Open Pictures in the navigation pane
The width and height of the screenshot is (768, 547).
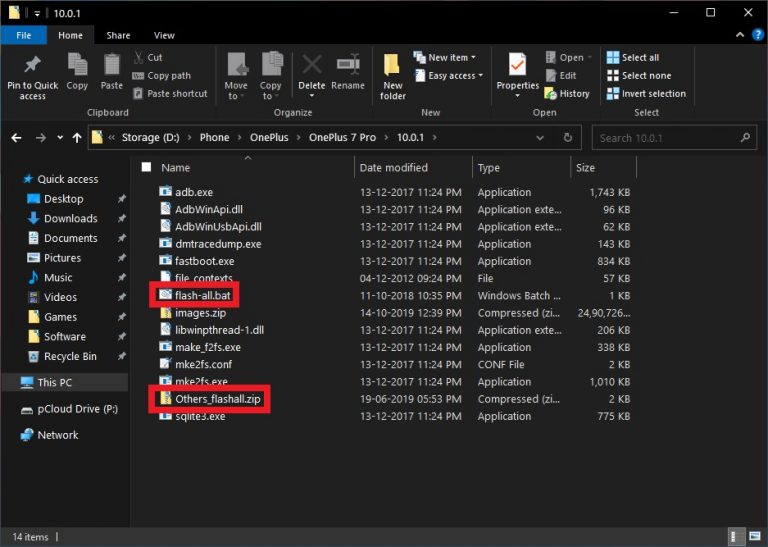[62, 258]
